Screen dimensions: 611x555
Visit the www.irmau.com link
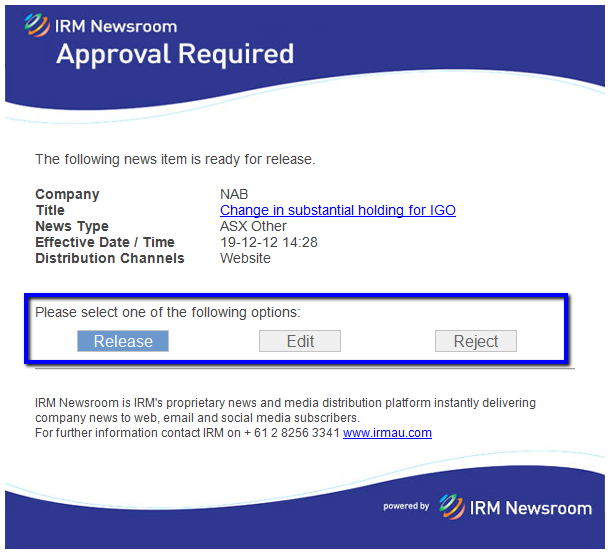tap(387, 433)
